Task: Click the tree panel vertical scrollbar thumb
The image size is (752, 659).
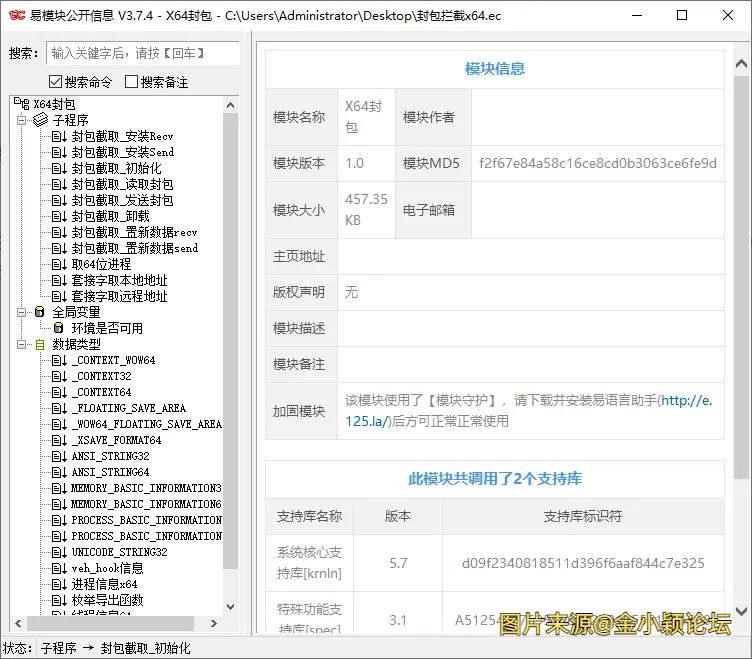Action: 230,341
